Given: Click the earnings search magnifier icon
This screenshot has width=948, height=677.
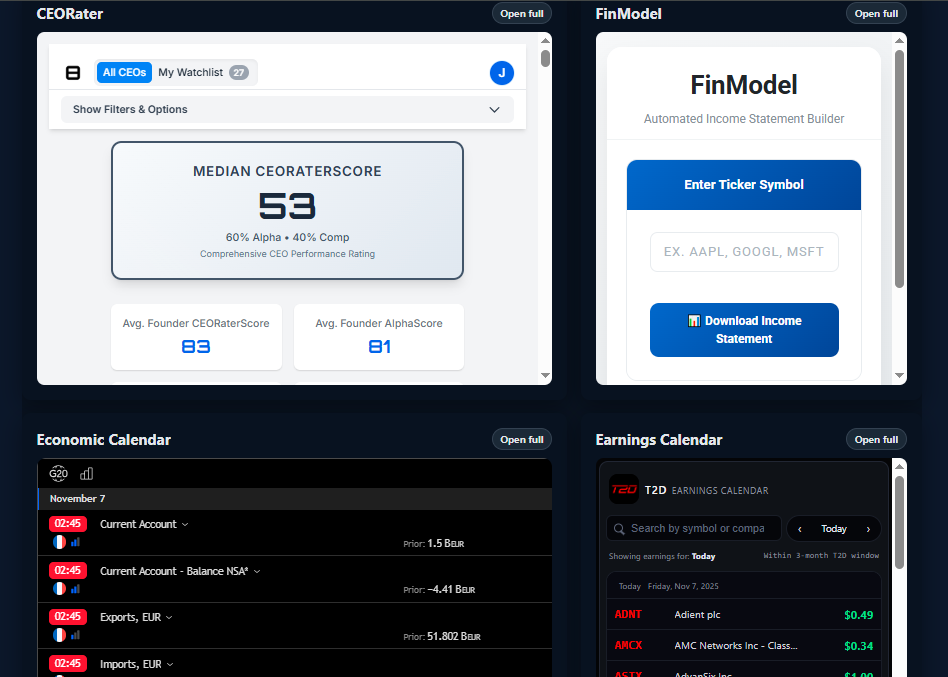Looking at the screenshot, I should [619, 529].
